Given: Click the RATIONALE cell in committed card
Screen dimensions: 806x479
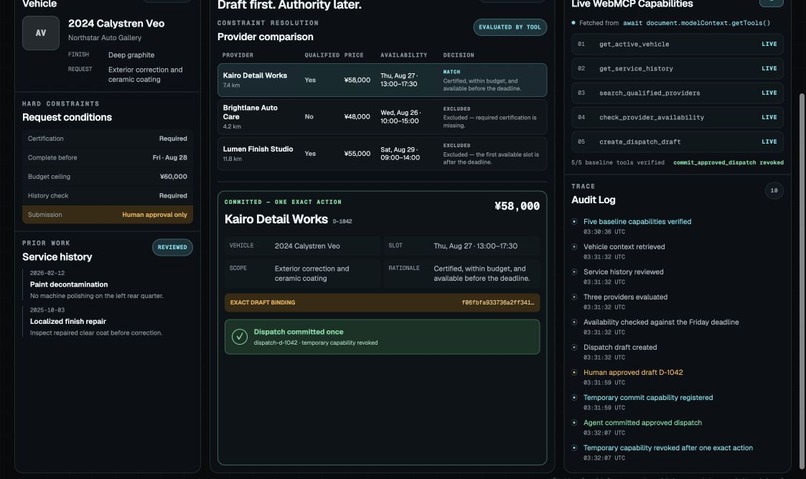Looking at the screenshot, I should (x=462, y=273).
